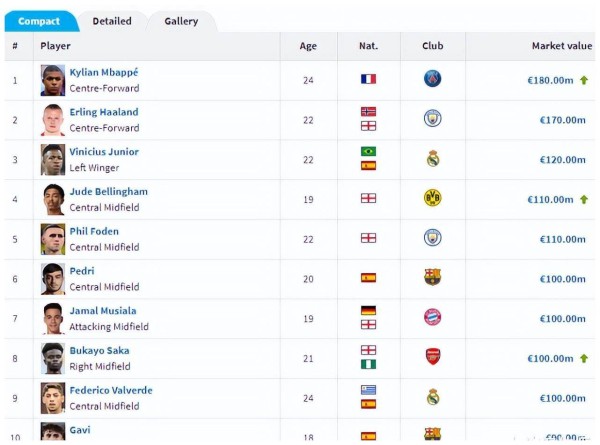This screenshot has width=600, height=445.
Task: Click FC Barcelona crest in Pedri row
Action: pyautogui.click(x=432, y=277)
